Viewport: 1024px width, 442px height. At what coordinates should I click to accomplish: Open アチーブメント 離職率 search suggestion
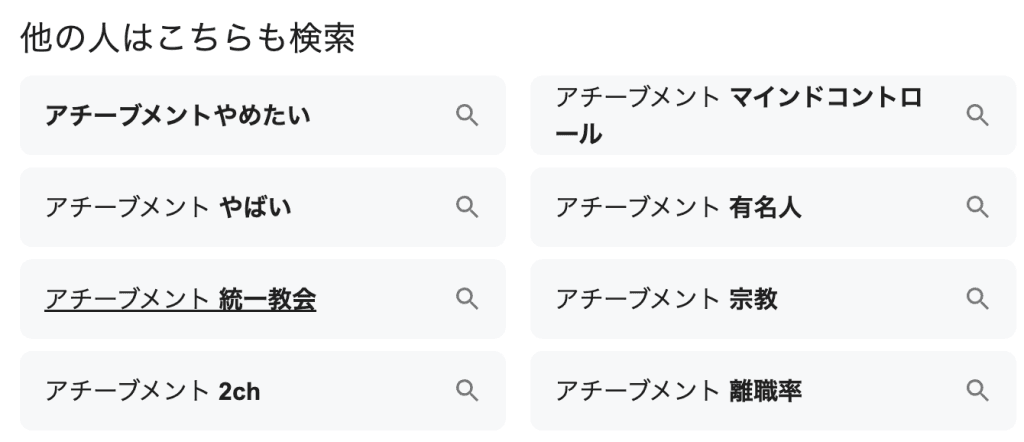click(x=678, y=391)
